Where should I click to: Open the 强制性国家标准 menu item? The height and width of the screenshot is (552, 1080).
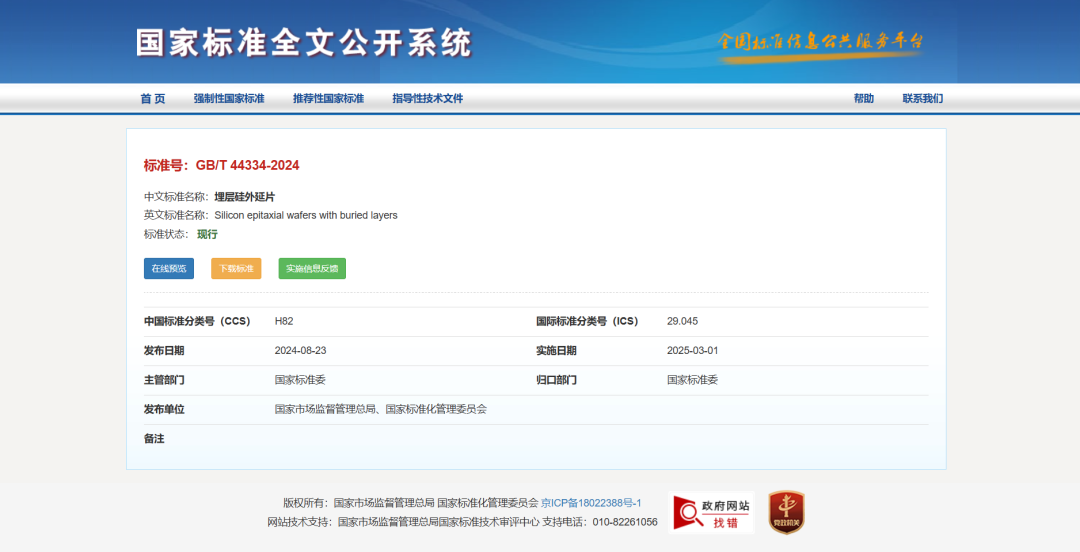pos(229,99)
